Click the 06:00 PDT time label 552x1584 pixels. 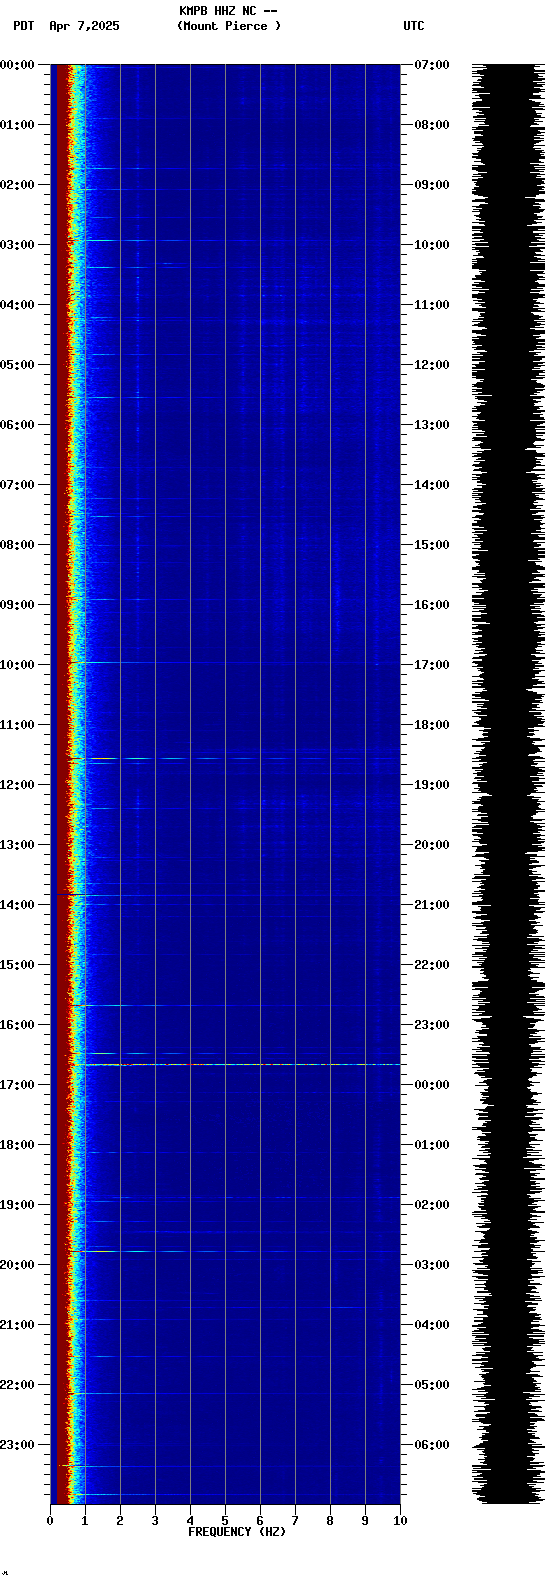pyautogui.click(x=17, y=425)
